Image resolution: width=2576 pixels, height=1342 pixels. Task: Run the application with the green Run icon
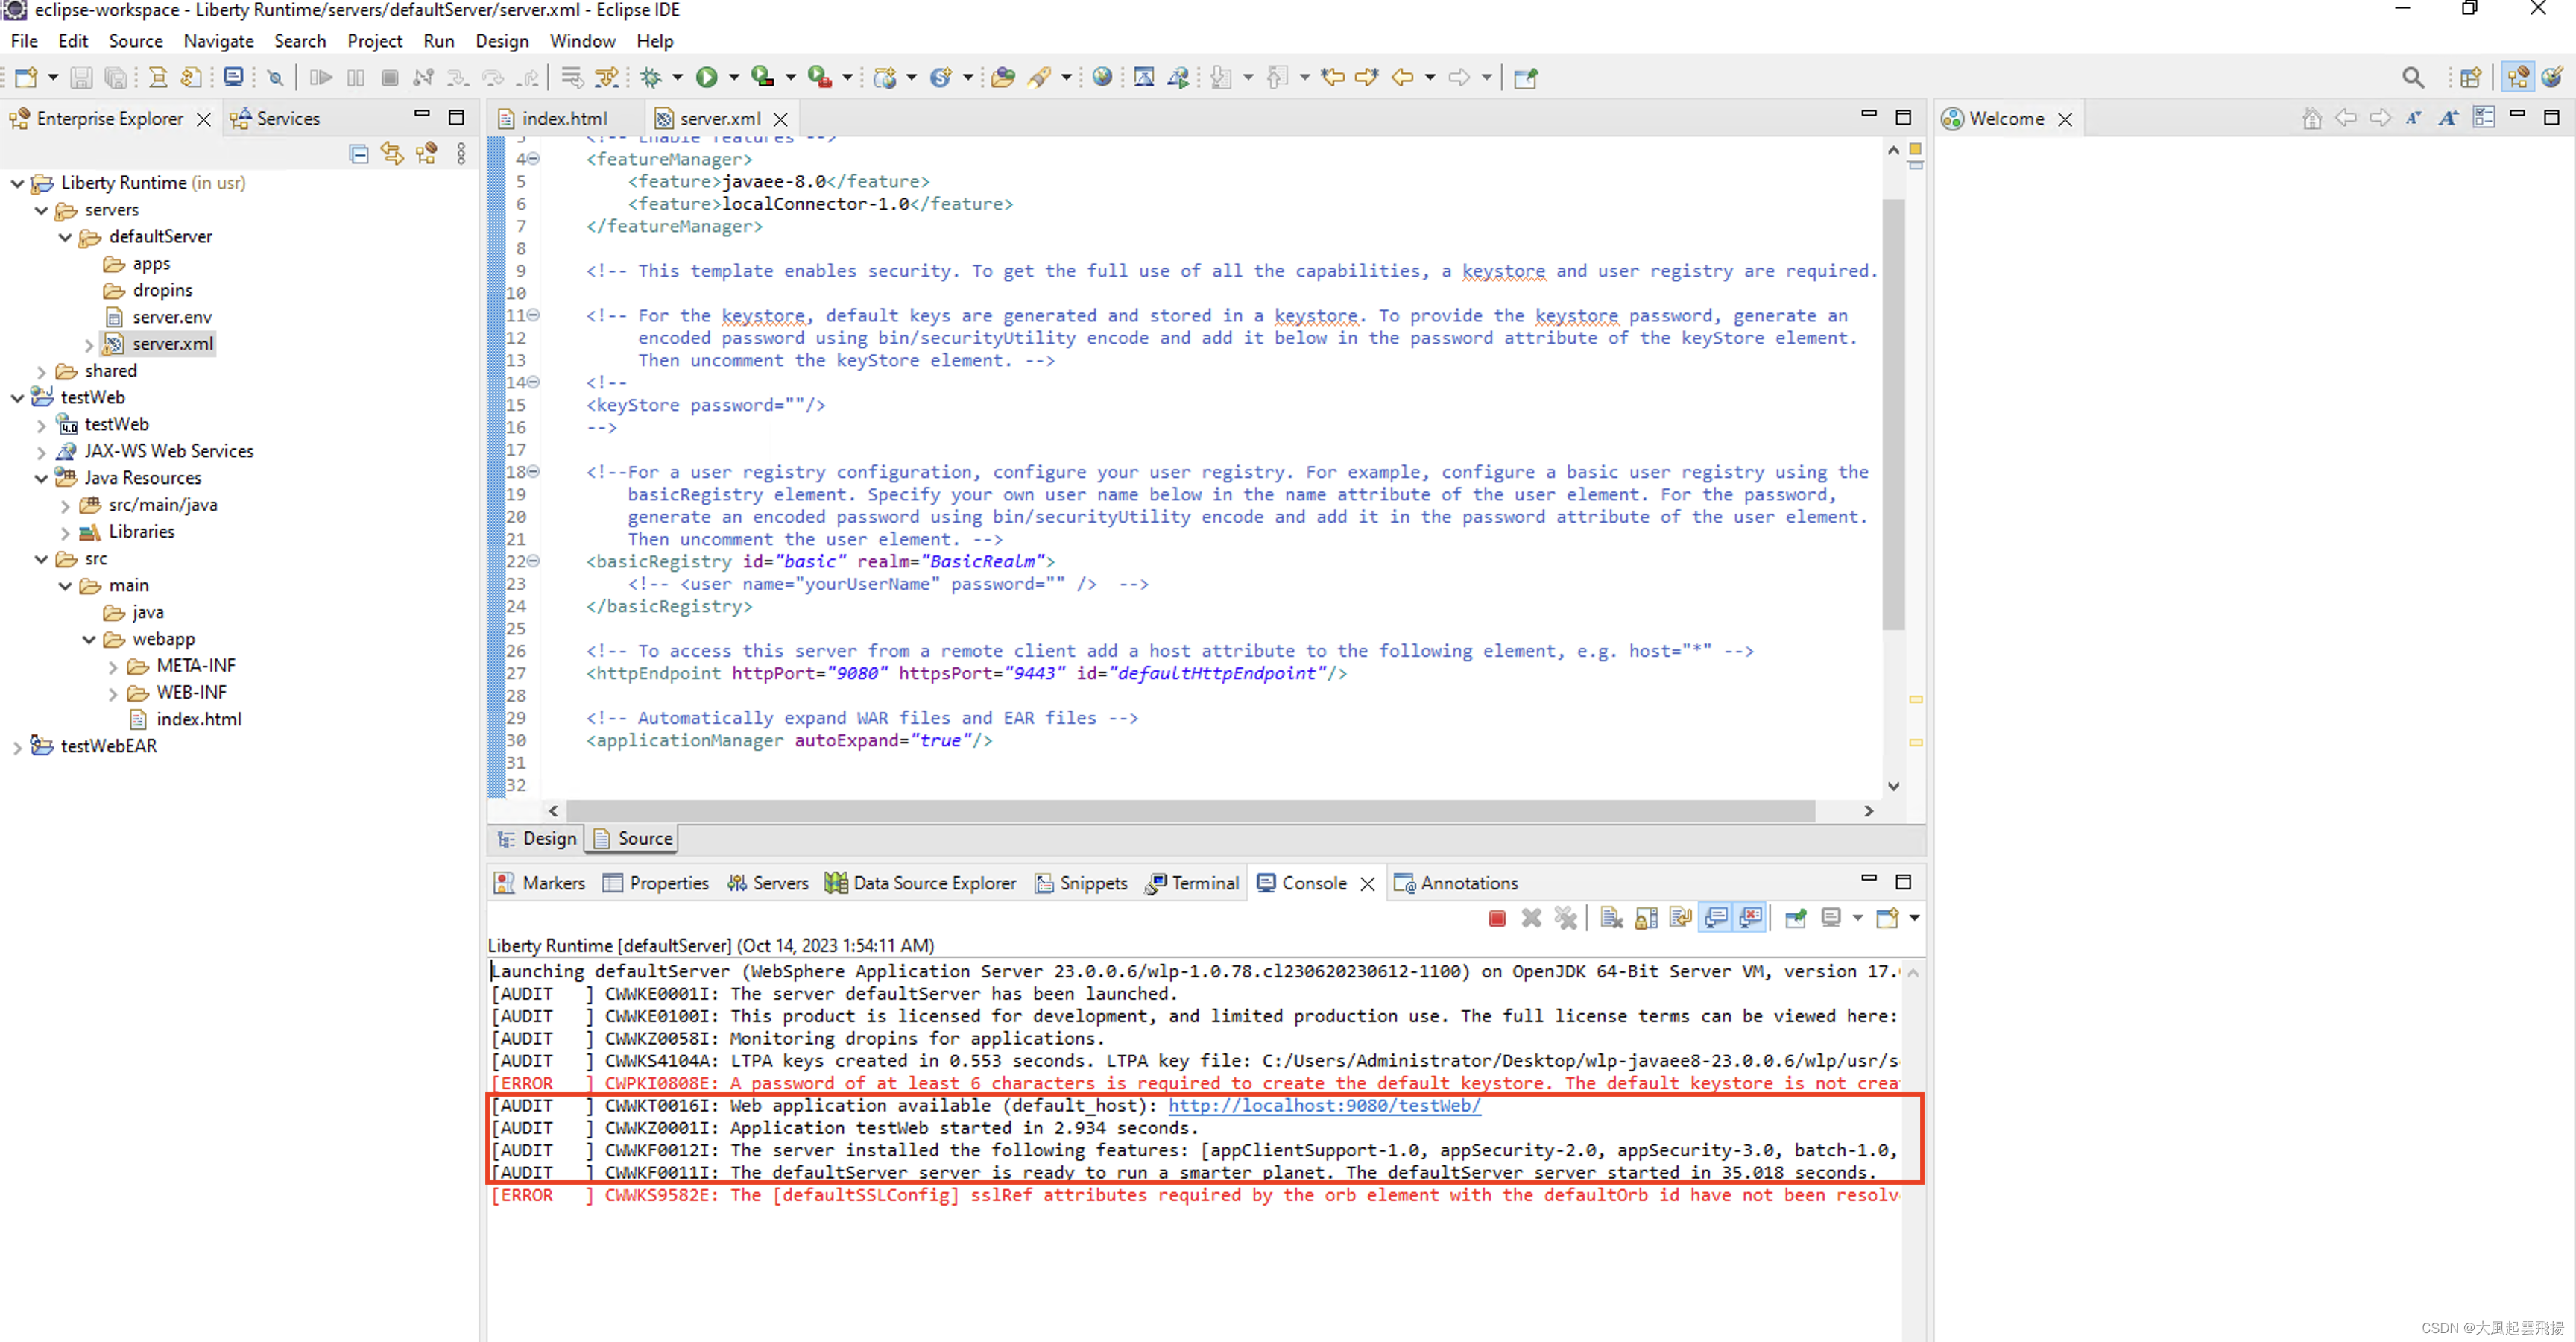(707, 77)
